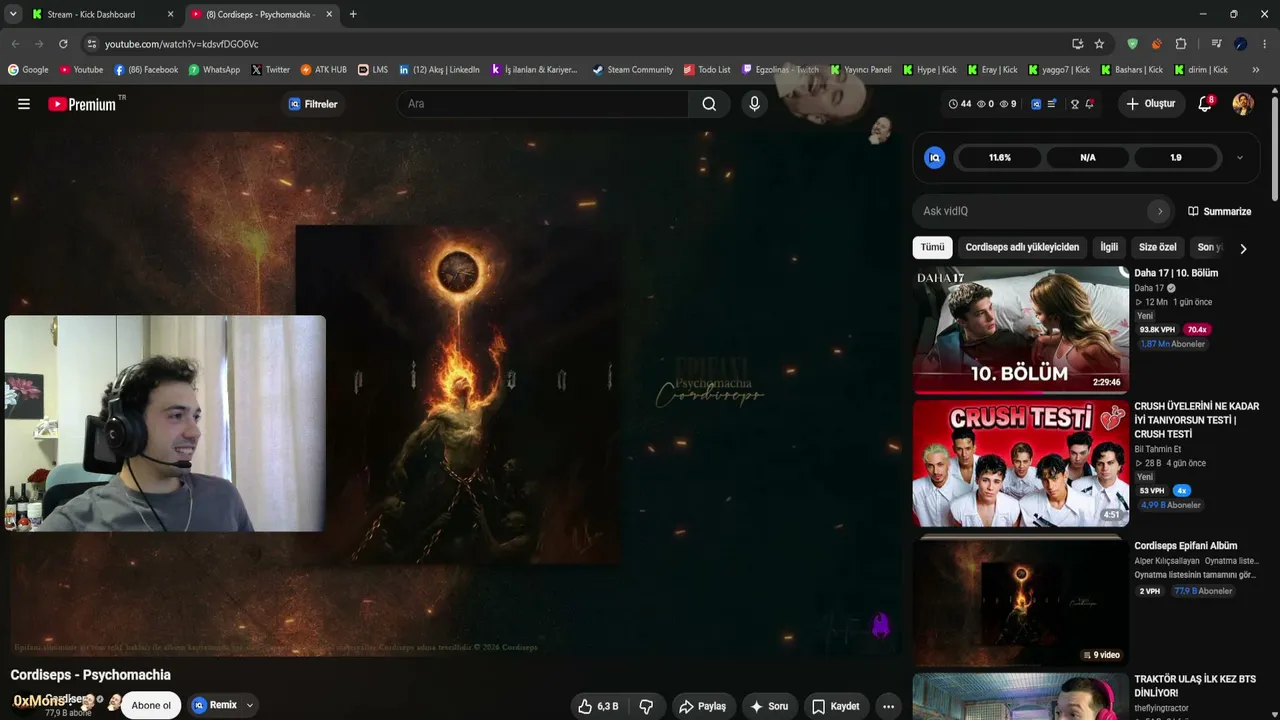The height and width of the screenshot is (720, 1280).
Task: Open the YouTube account avatar menu
Action: (1243, 104)
